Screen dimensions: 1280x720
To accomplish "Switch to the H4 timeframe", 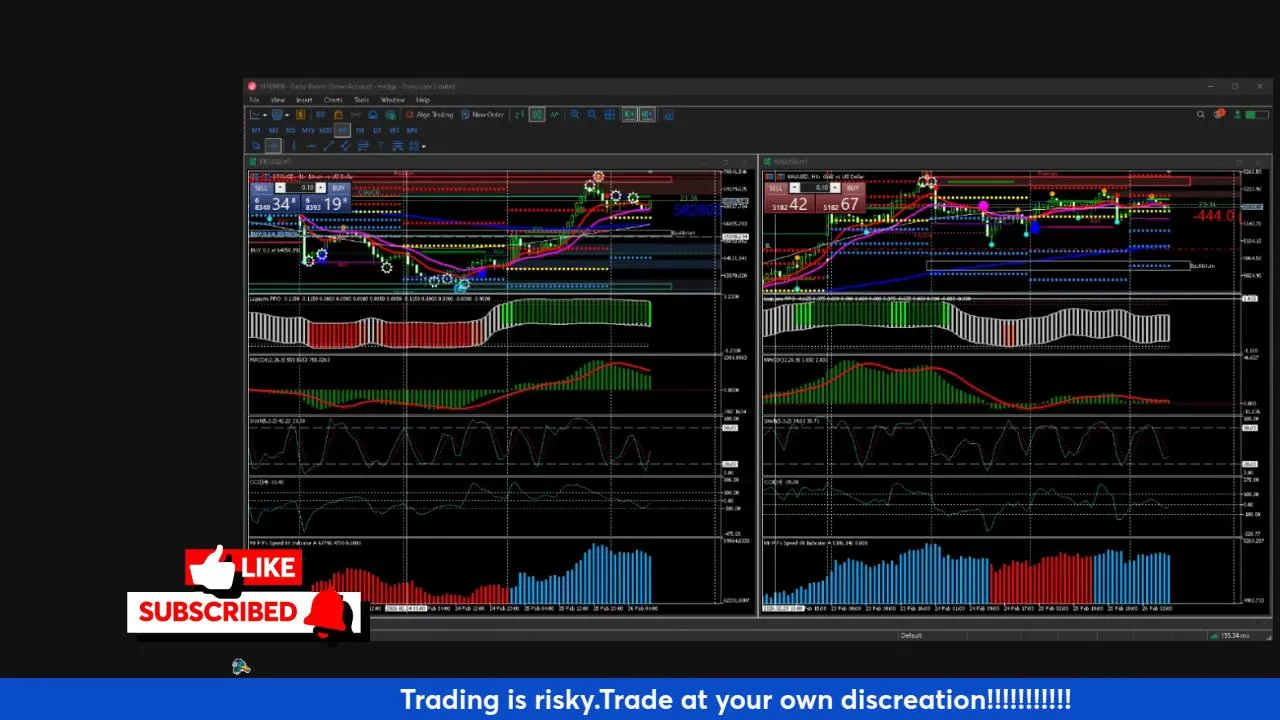I will 360,131.
